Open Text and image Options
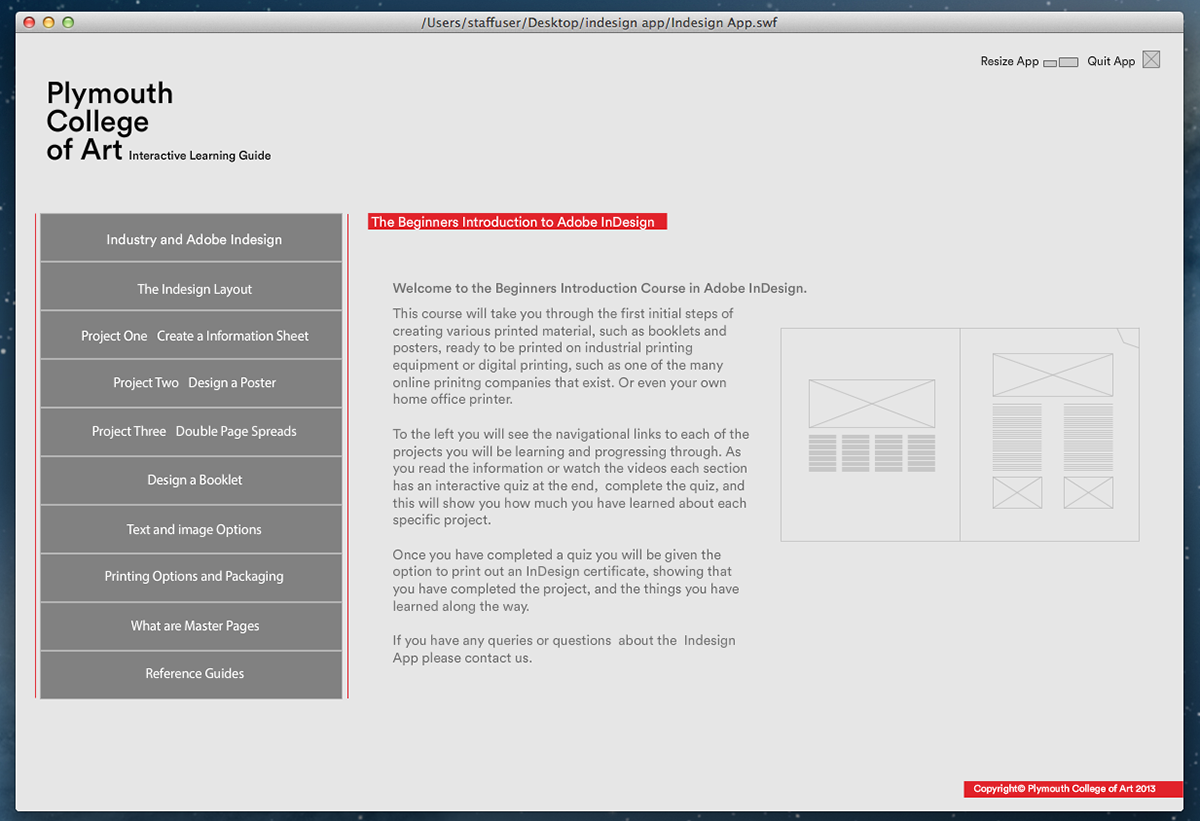Image resolution: width=1200 pixels, height=821 pixels. pos(192,529)
